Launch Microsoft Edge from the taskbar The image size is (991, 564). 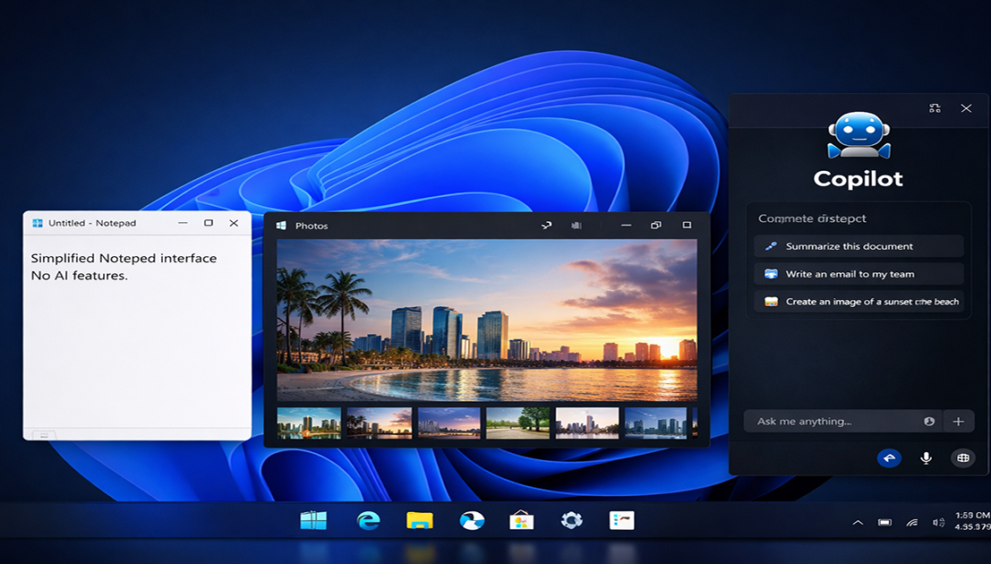pyautogui.click(x=368, y=520)
